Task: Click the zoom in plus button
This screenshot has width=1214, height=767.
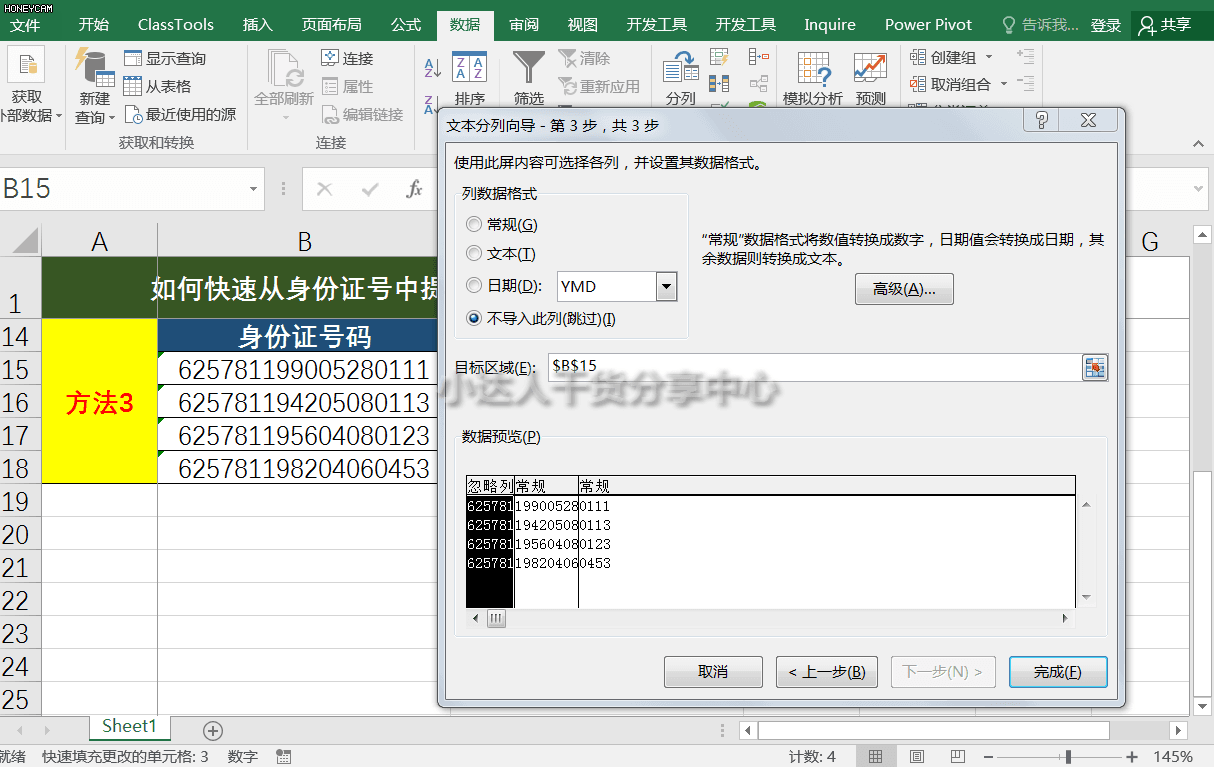Action: [1132, 757]
